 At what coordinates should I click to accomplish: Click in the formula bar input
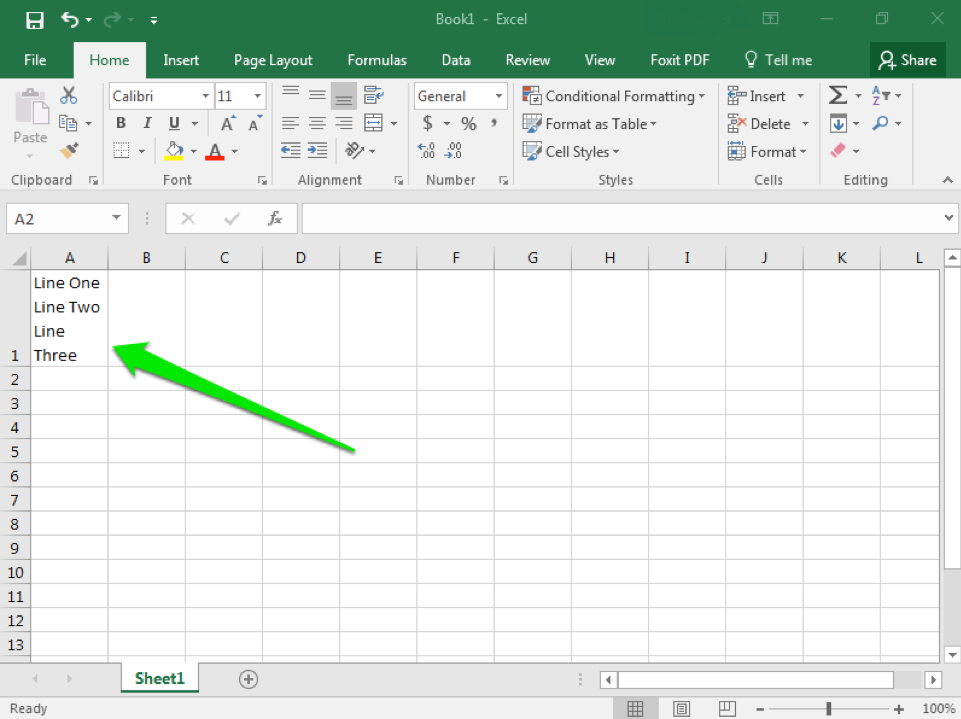620,218
